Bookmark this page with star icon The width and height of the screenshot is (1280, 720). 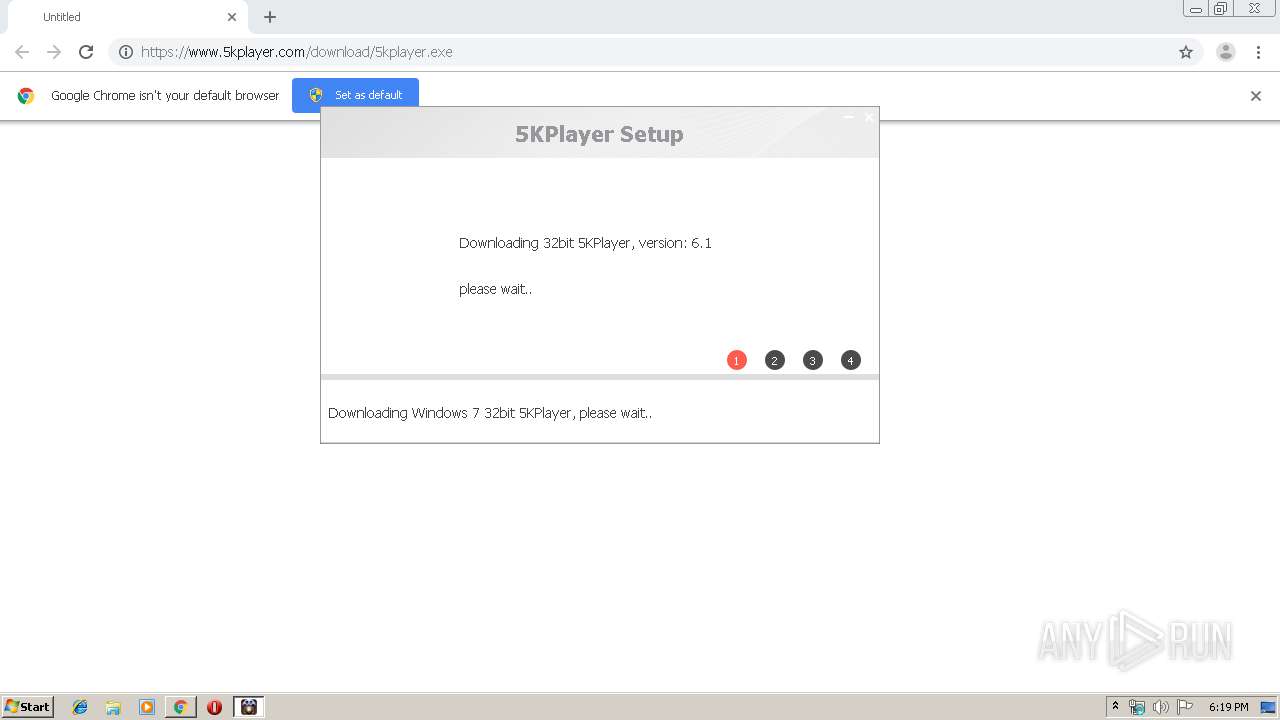coord(1186,52)
